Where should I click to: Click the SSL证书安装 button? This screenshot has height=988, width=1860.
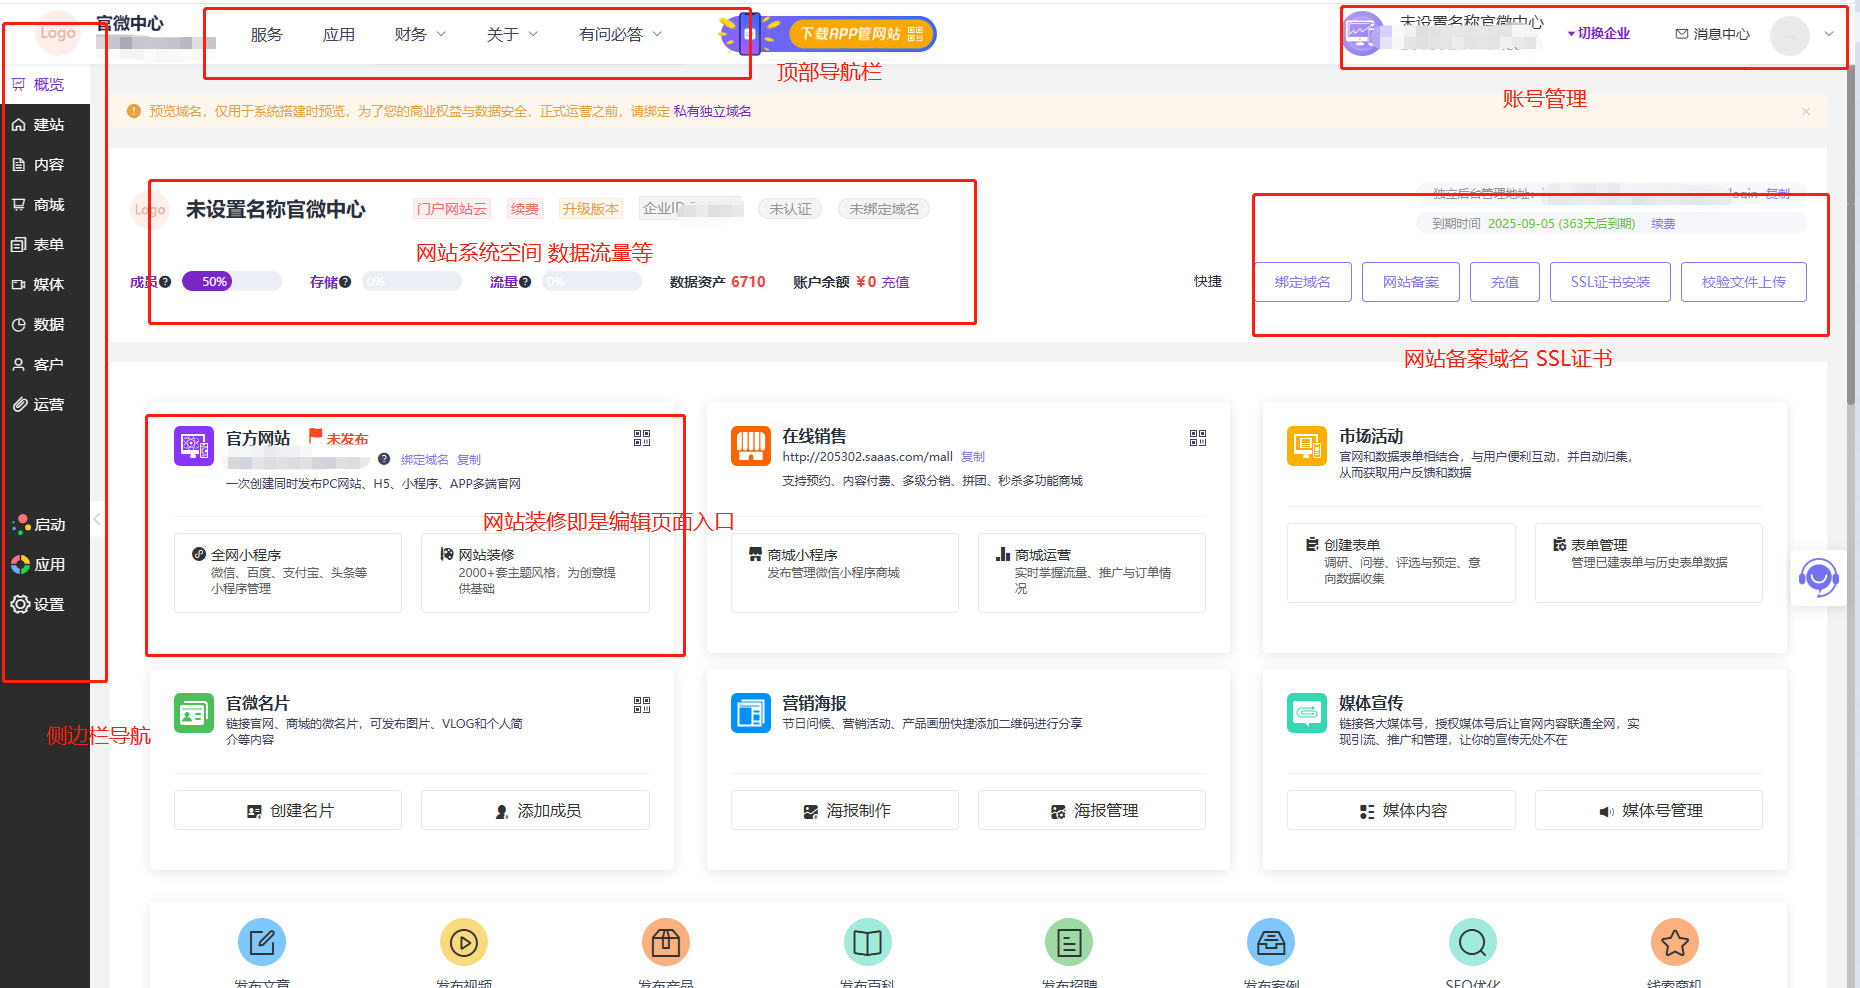[1610, 282]
